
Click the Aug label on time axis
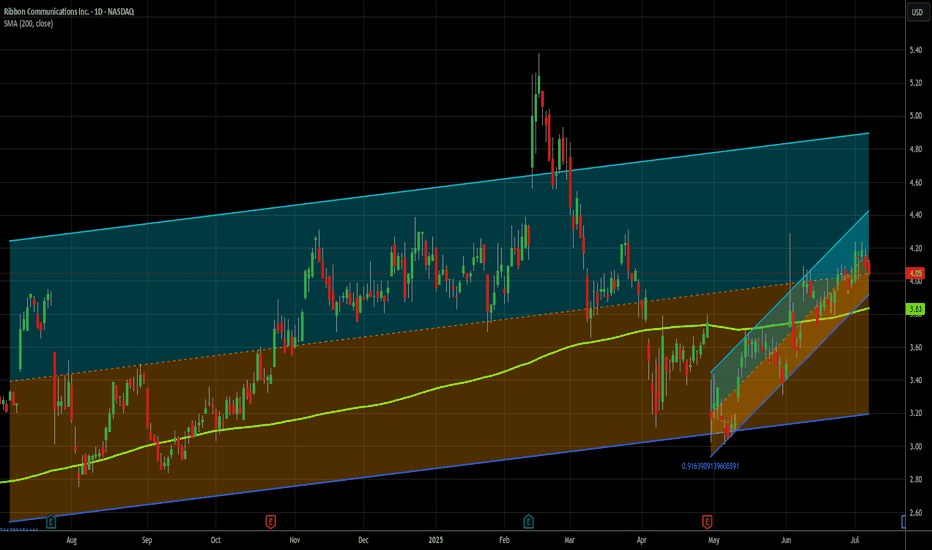pos(71,540)
